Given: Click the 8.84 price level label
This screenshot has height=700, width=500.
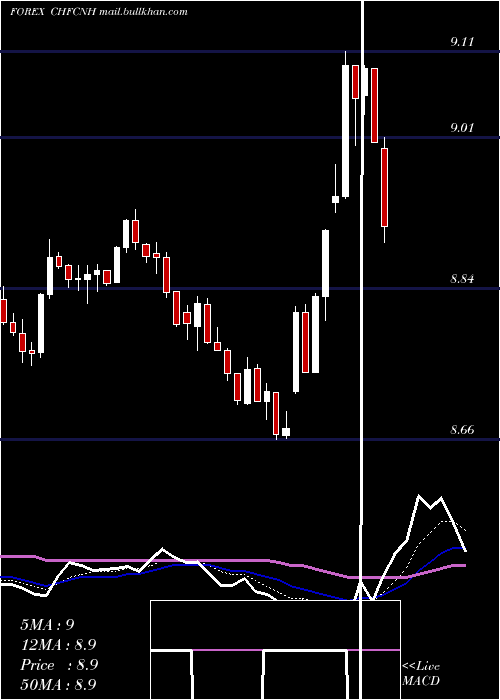Looking at the screenshot, I should [462, 279].
